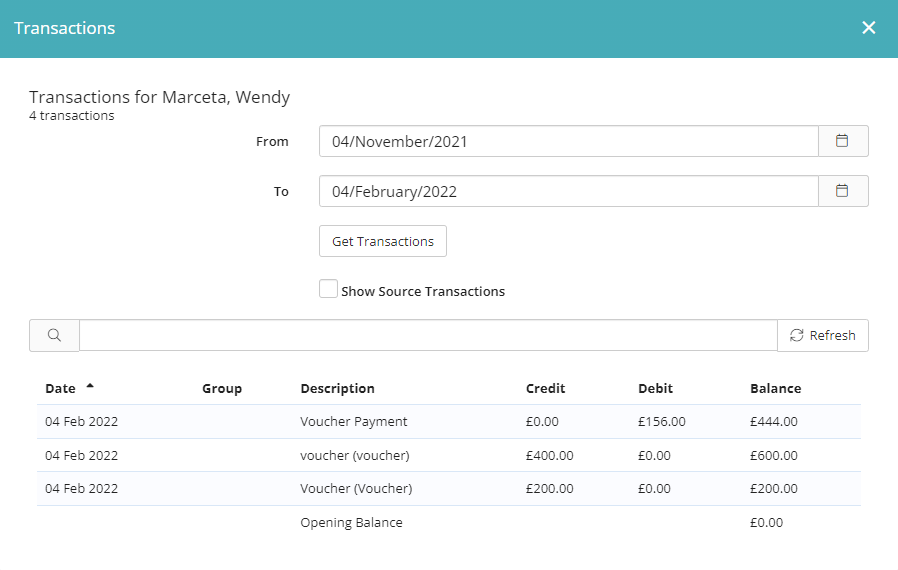Select the £400.00 credit voucher row
Image resolution: width=898 pixels, height=570 pixels.
pos(354,456)
